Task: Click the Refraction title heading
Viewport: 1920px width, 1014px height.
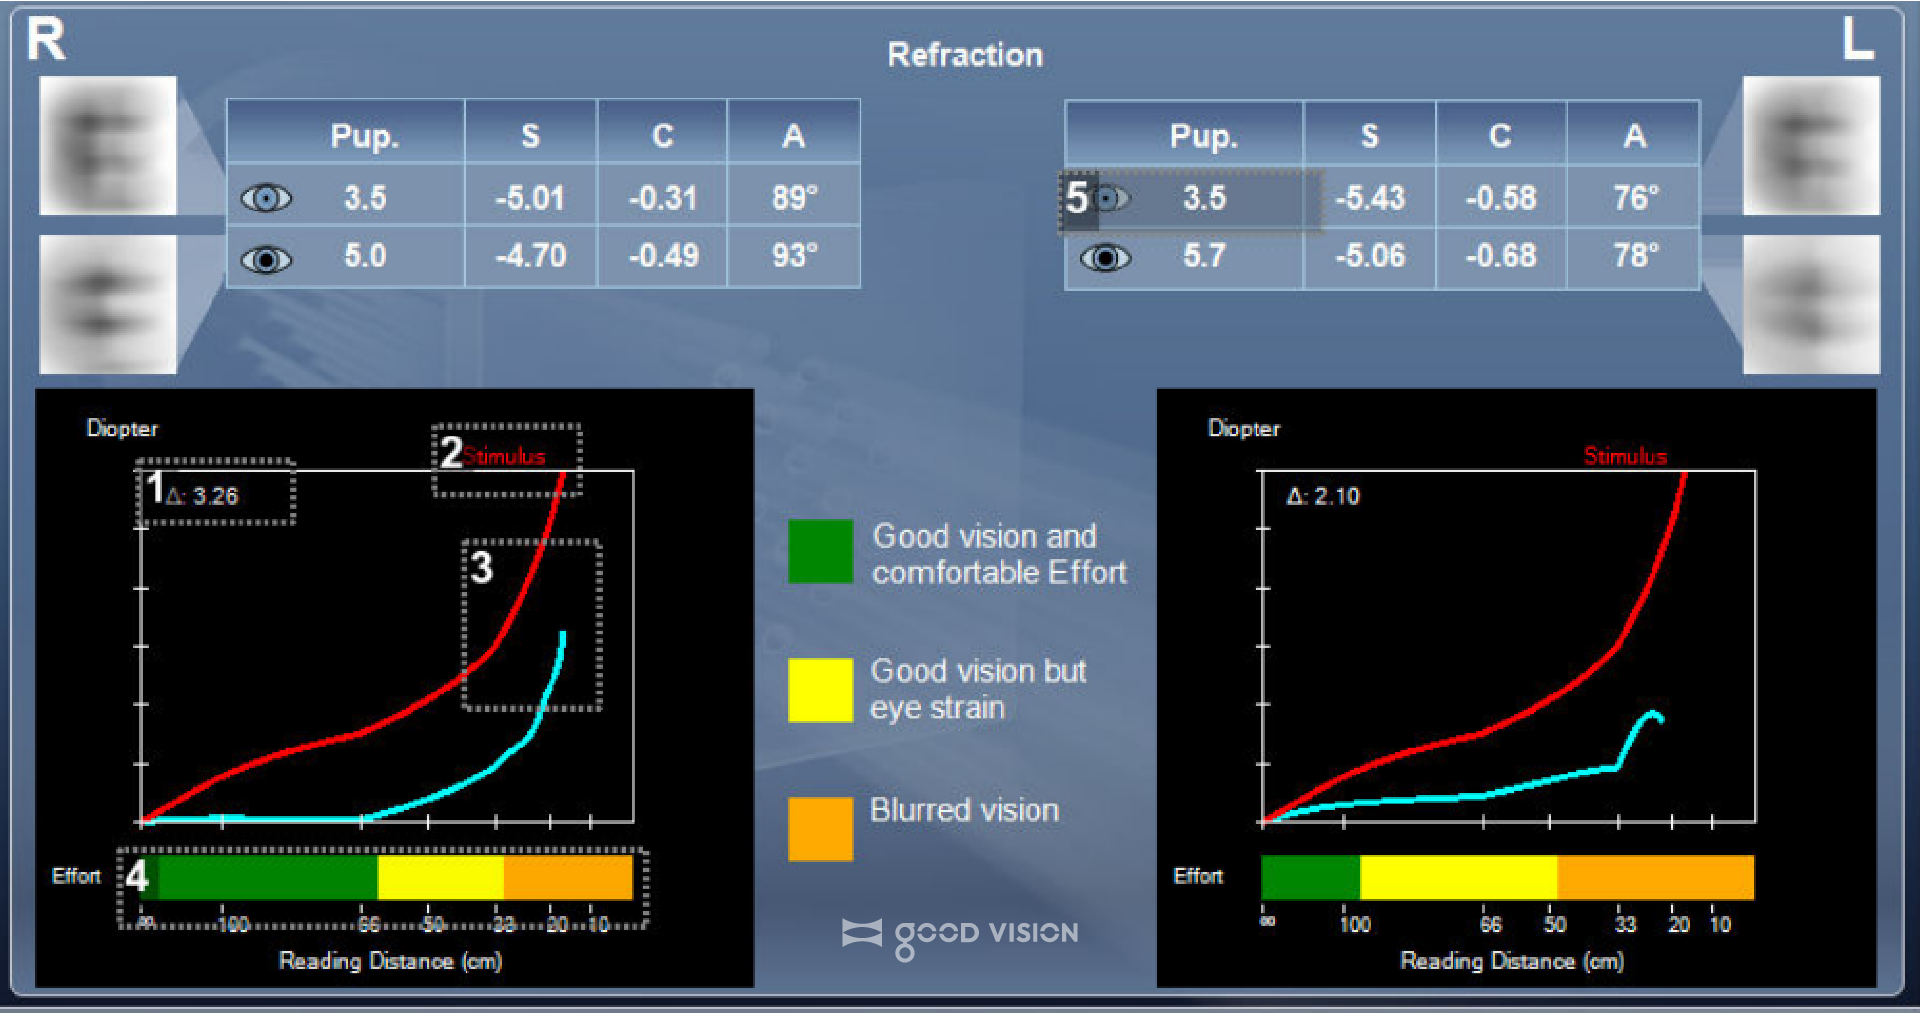Action: coord(965,55)
